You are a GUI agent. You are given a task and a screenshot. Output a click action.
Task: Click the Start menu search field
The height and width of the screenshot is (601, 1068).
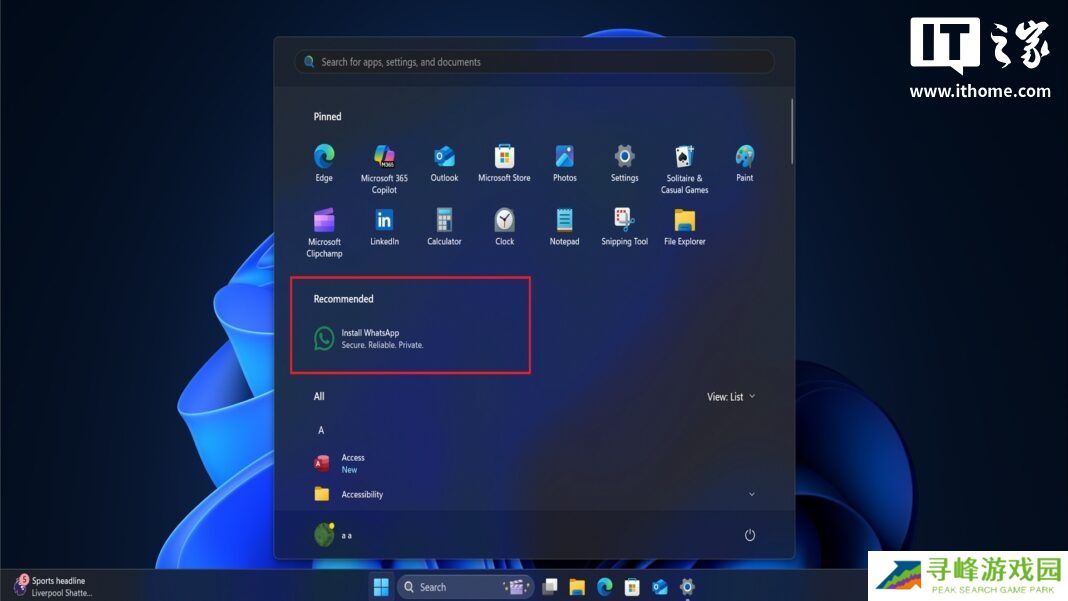(534, 62)
